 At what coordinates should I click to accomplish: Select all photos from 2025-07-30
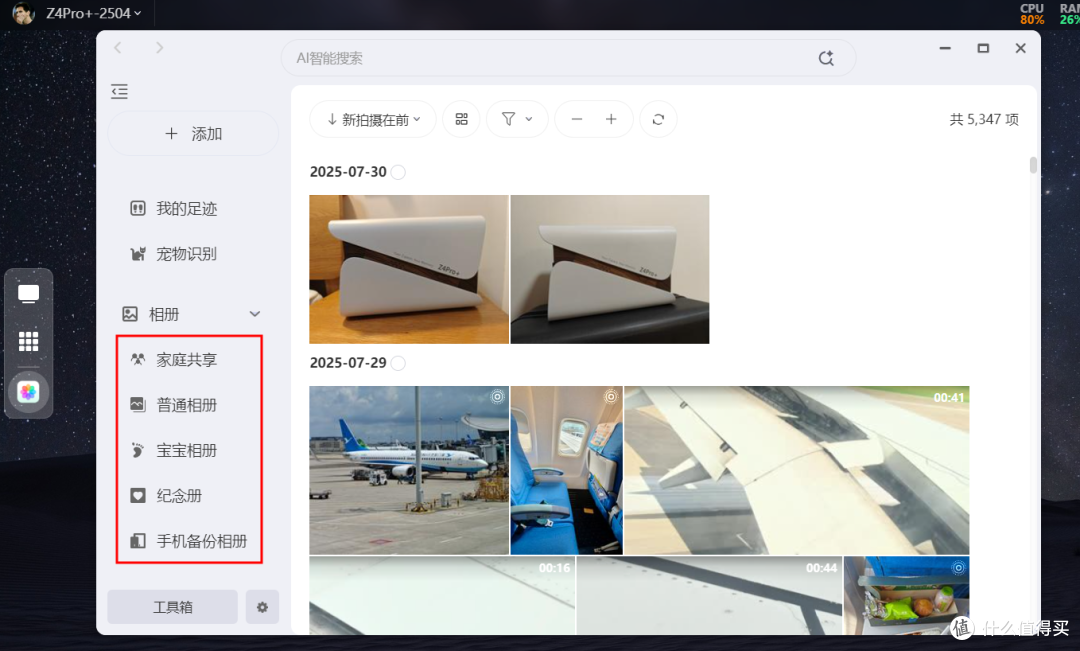398,172
